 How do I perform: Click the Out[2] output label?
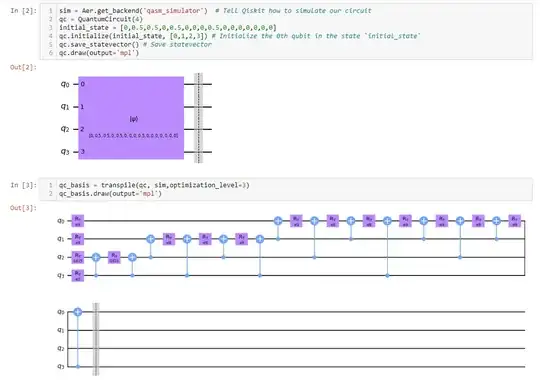(x=23, y=67)
